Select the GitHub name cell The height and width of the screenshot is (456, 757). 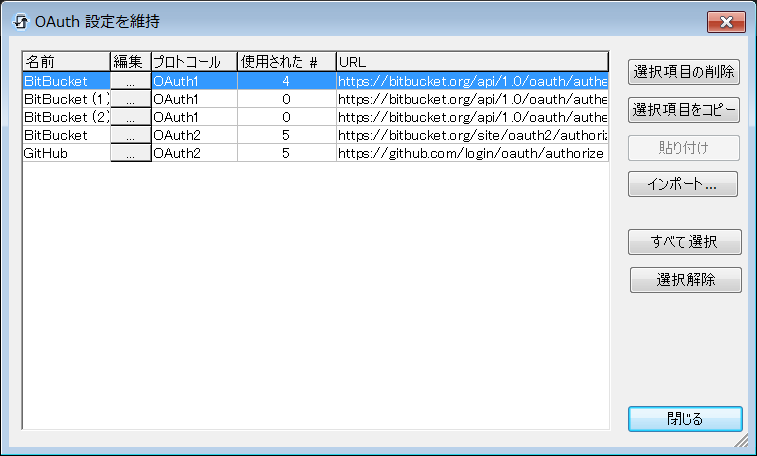tap(66, 153)
